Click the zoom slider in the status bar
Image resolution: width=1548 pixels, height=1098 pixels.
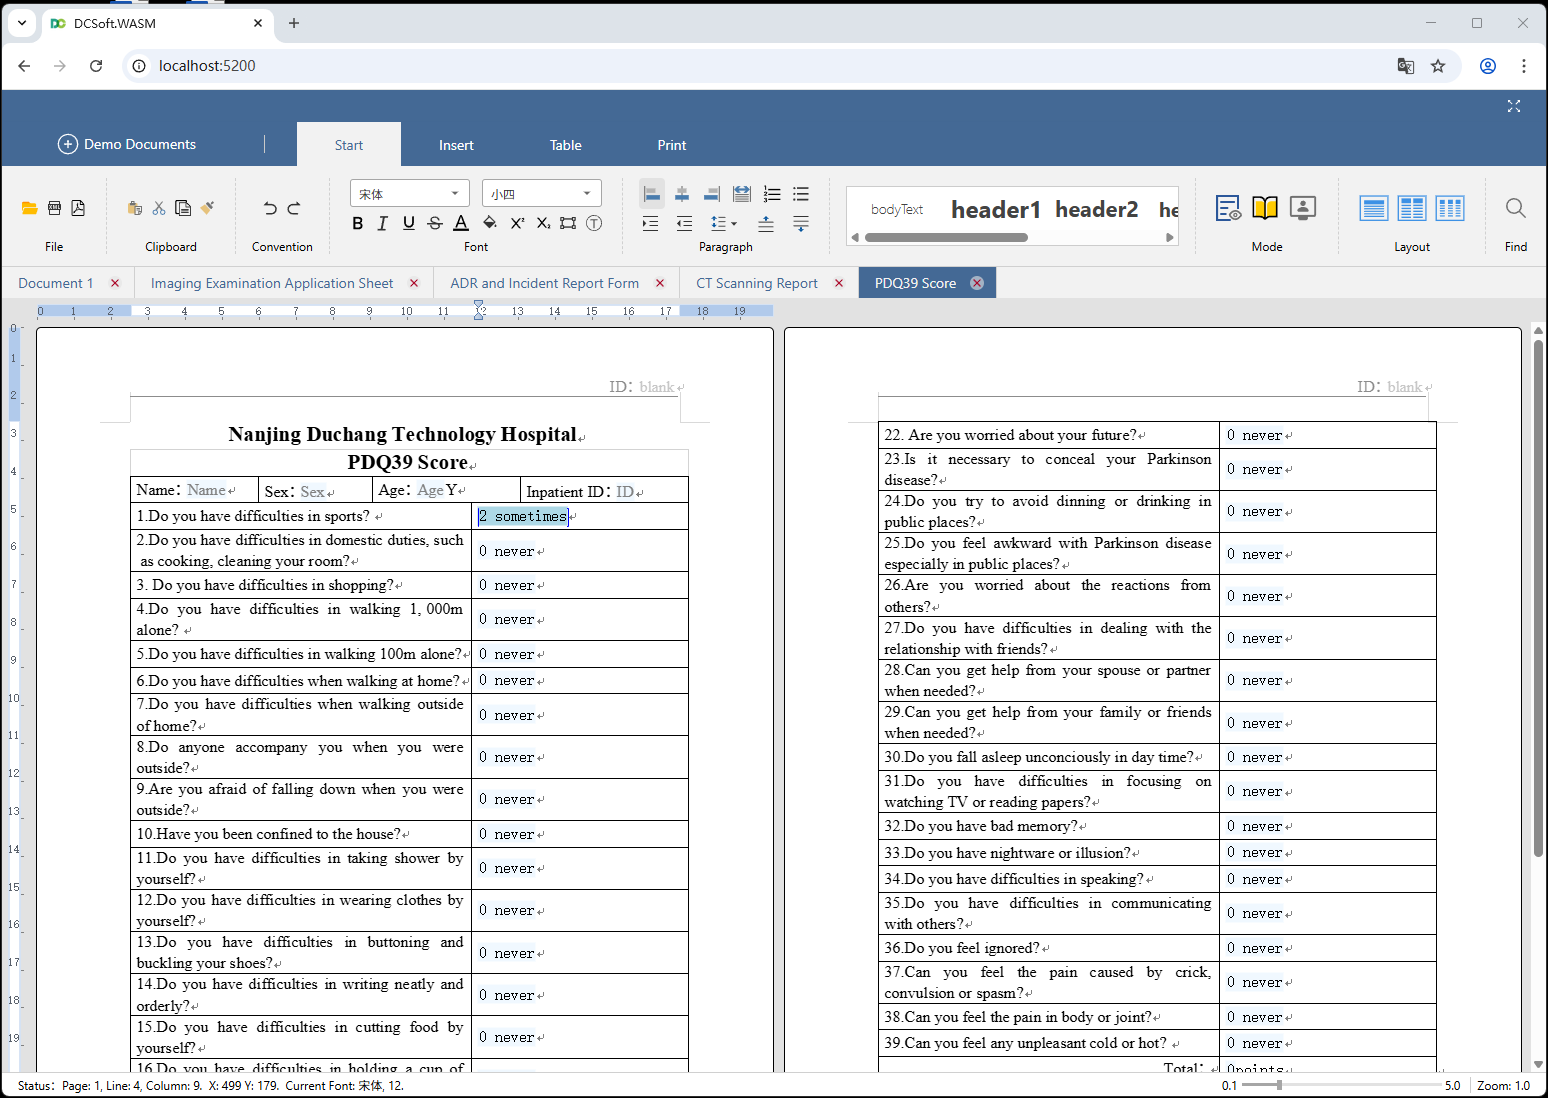coord(1279,1085)
